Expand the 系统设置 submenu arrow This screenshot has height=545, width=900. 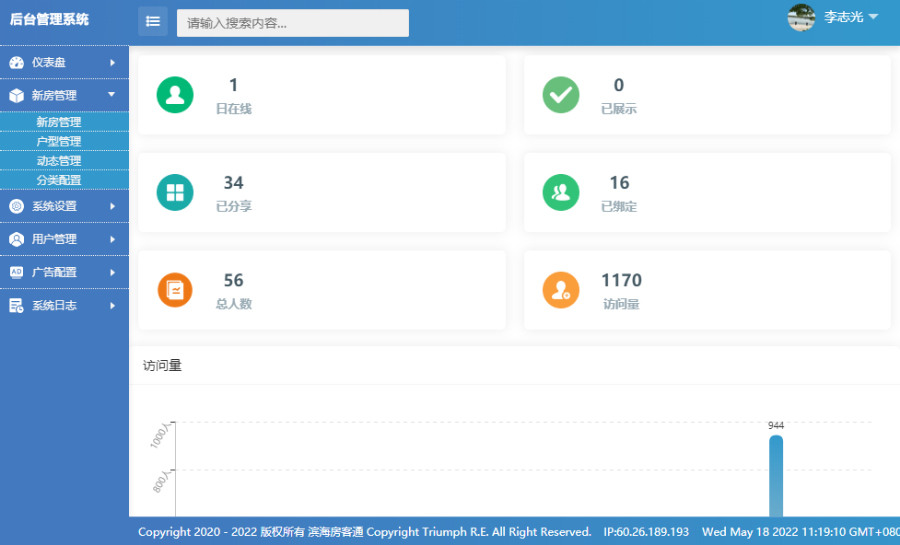coord(112,206)
